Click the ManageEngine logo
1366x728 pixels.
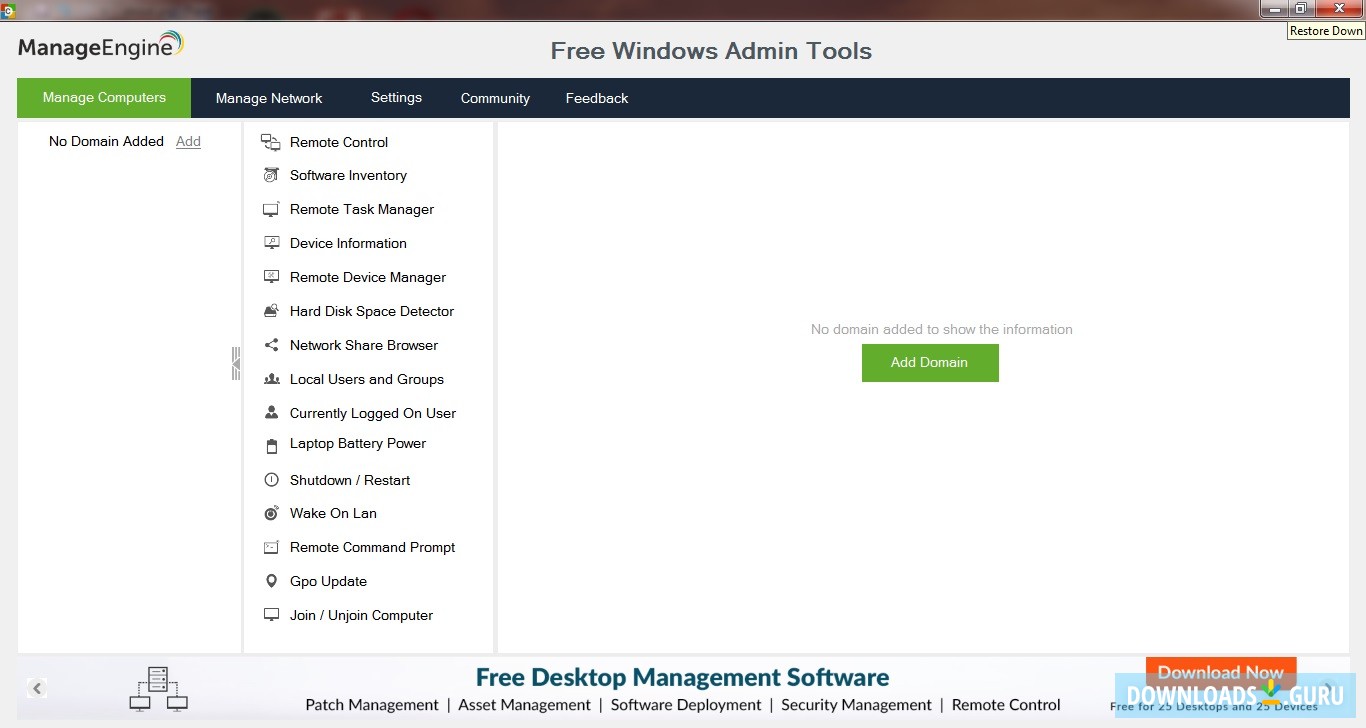pyautogui.click(x=101, y=46)
